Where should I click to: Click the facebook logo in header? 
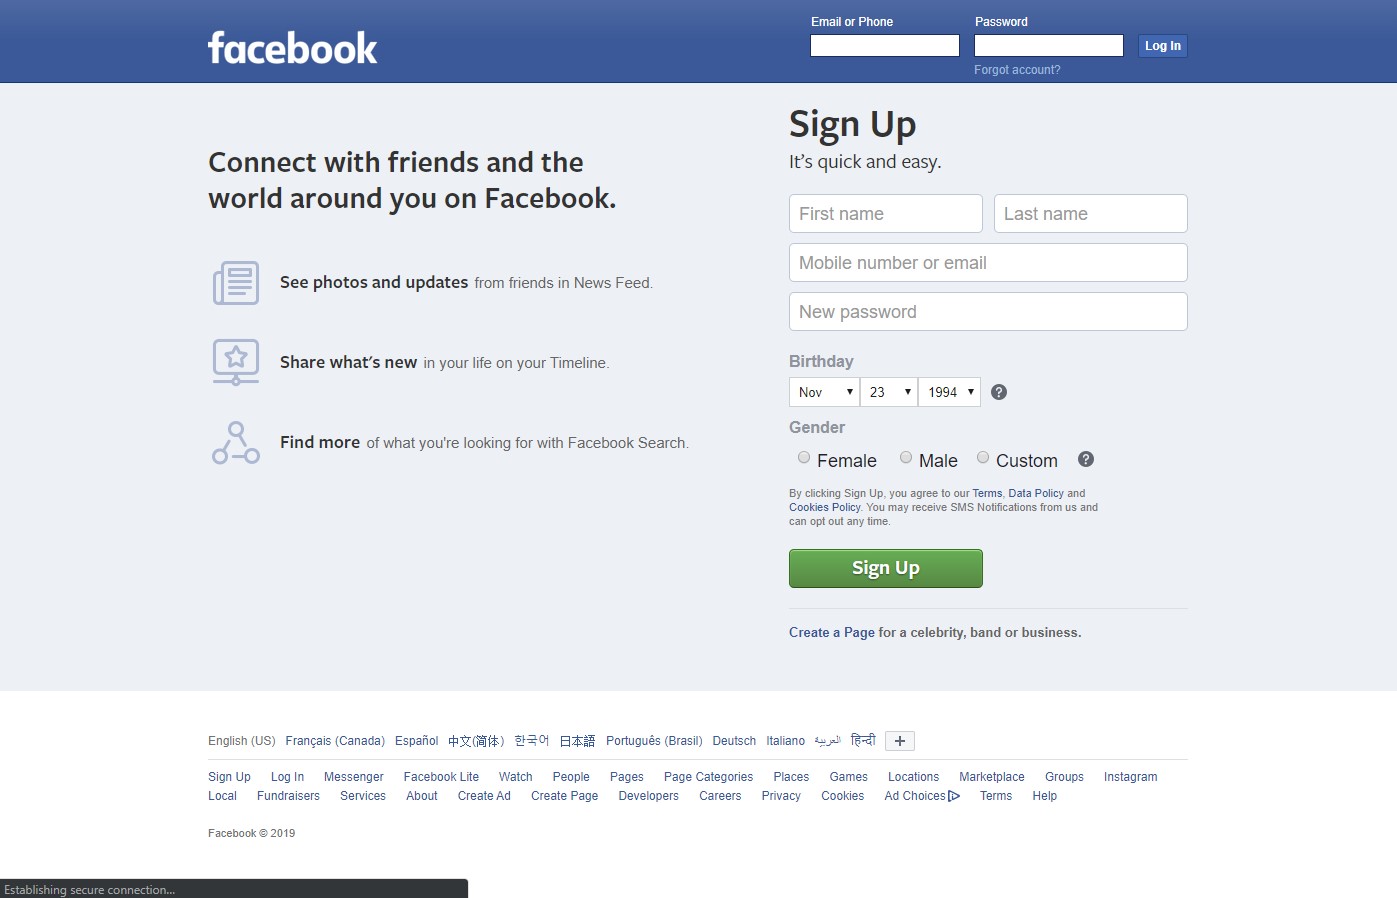click(x=292, y=47)
